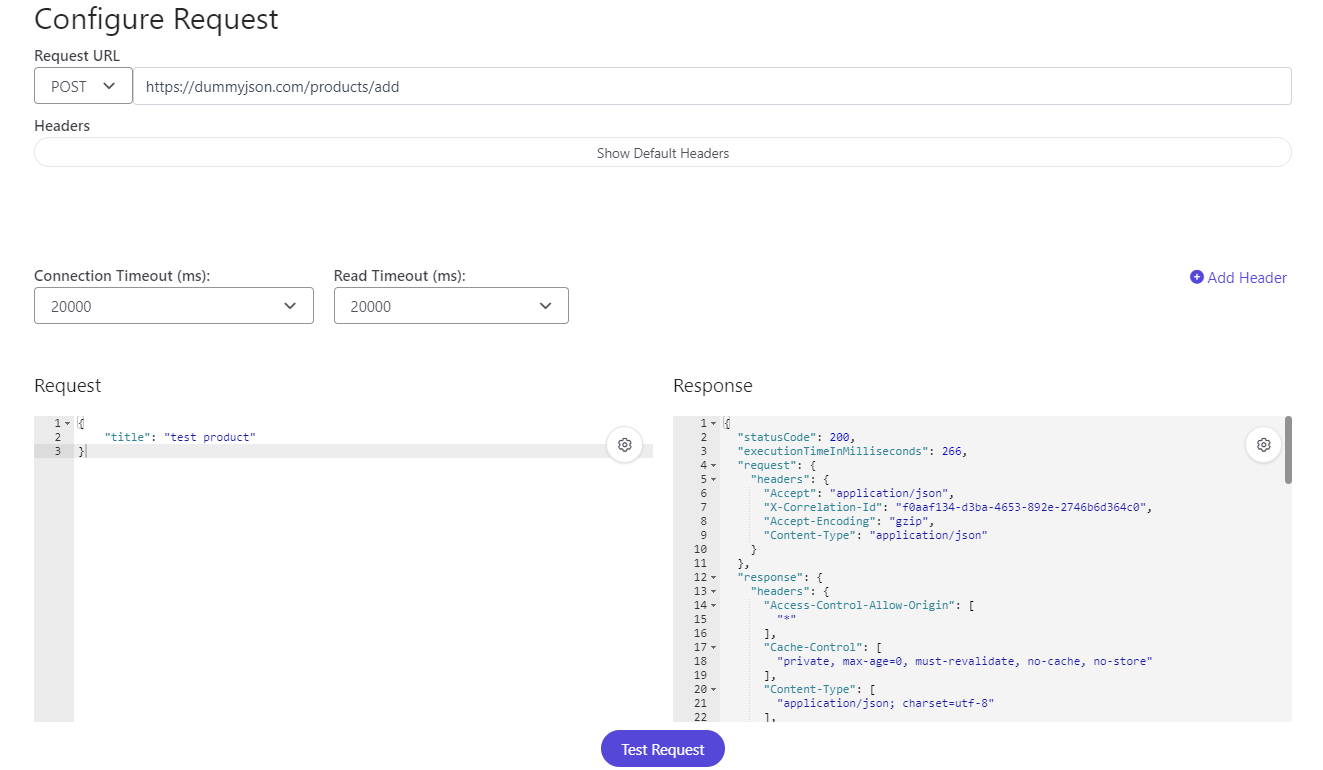The image size is (1323, 770).
Task: Open the Read Timeout dropdown
Action: [x=451, y=306]
